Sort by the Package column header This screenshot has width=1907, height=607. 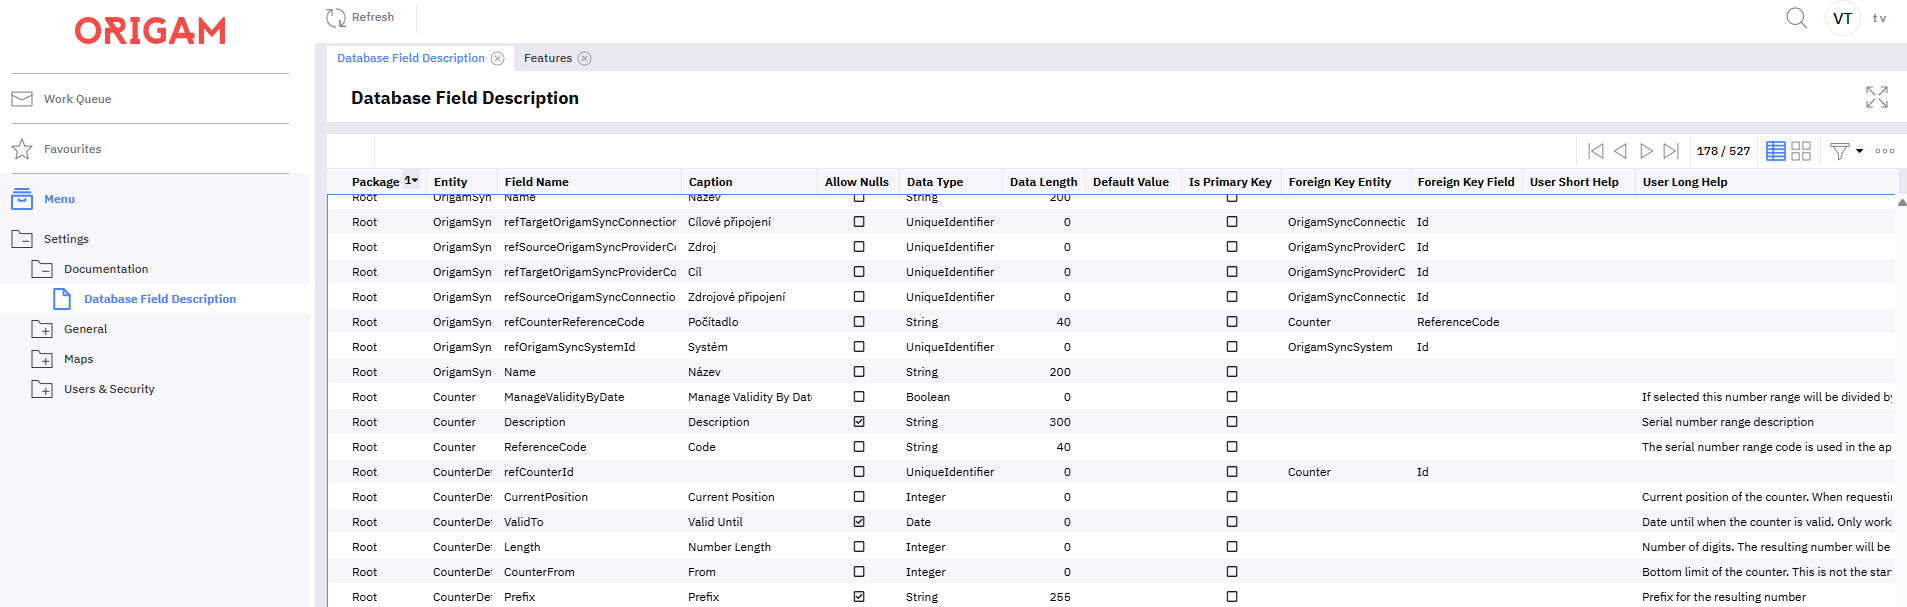tap(376, 182)
